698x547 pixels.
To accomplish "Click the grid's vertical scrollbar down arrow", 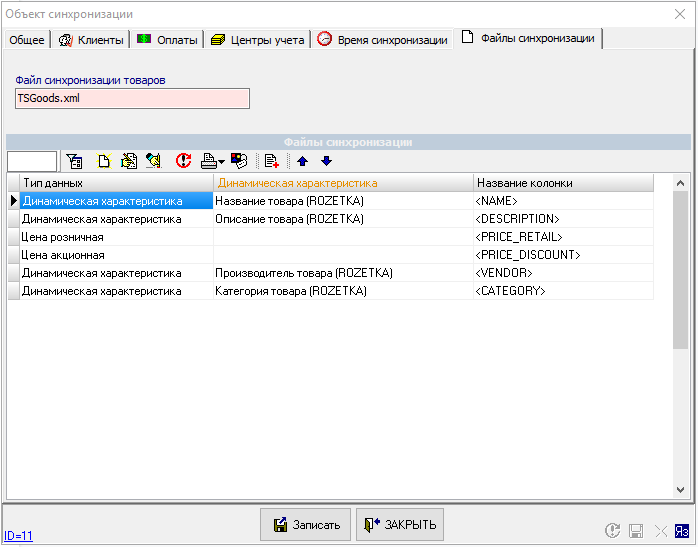I will [x=680, y=490].
